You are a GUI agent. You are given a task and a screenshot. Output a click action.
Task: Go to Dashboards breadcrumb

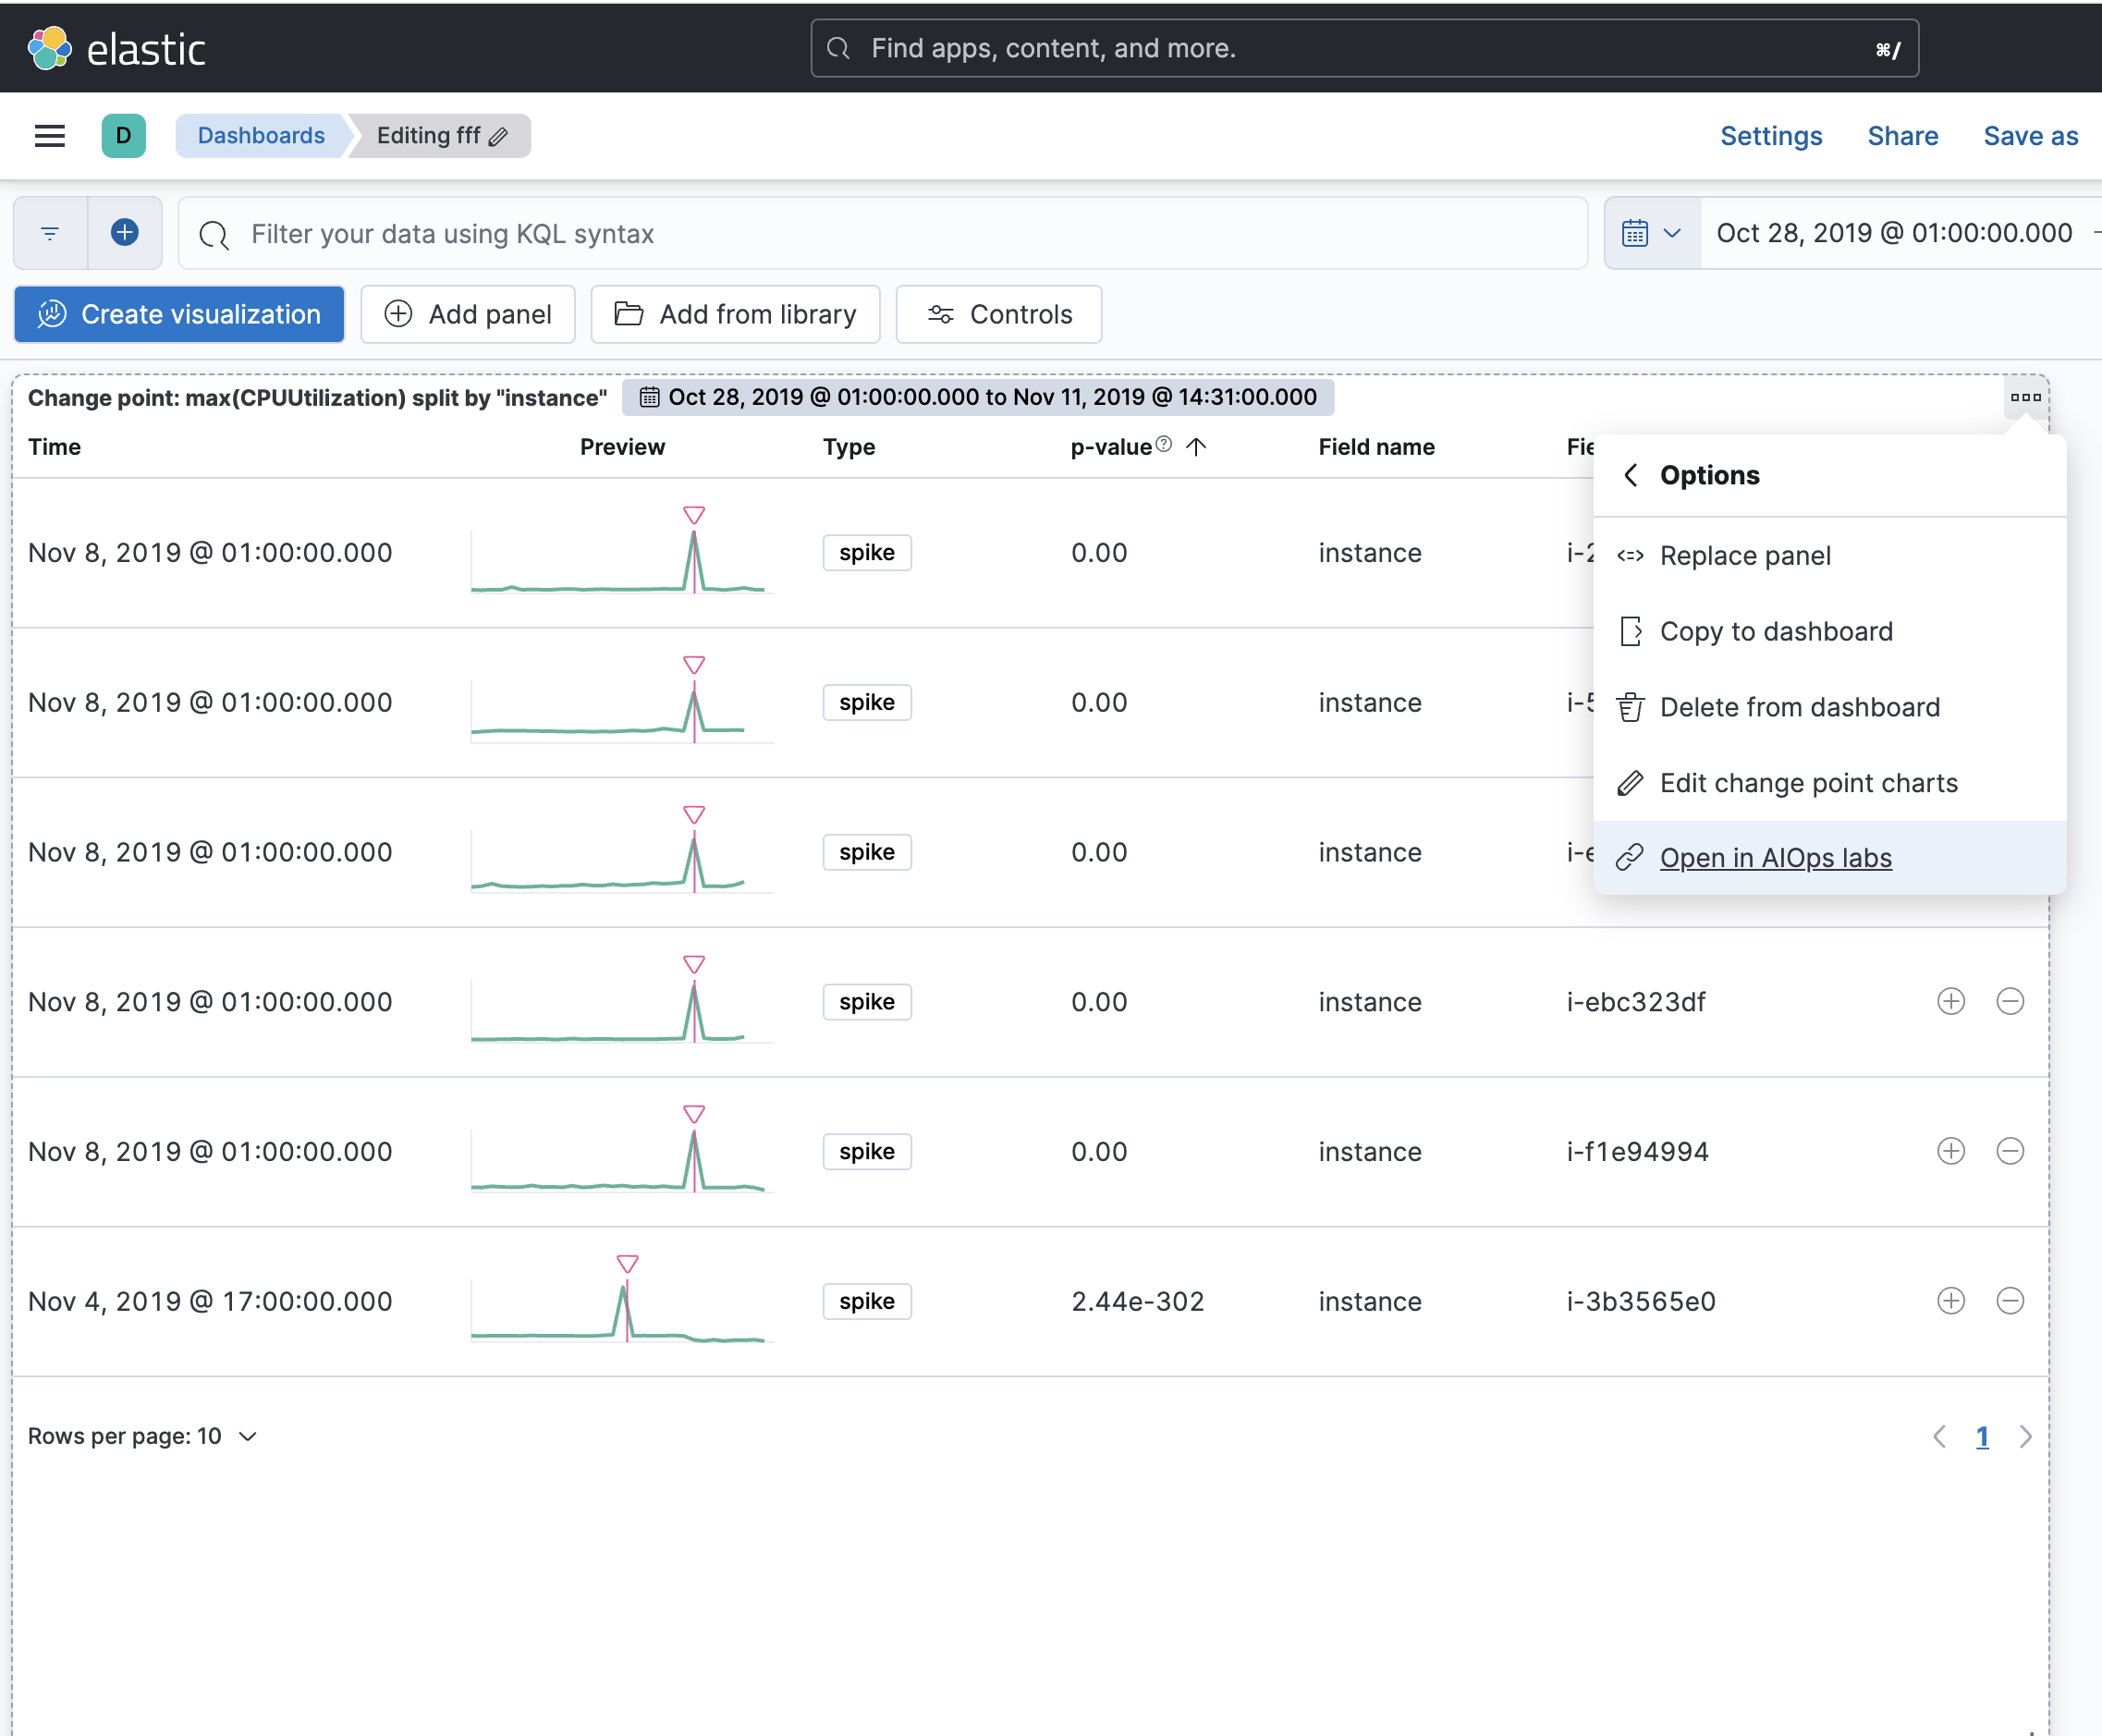(x=261, y=136)
